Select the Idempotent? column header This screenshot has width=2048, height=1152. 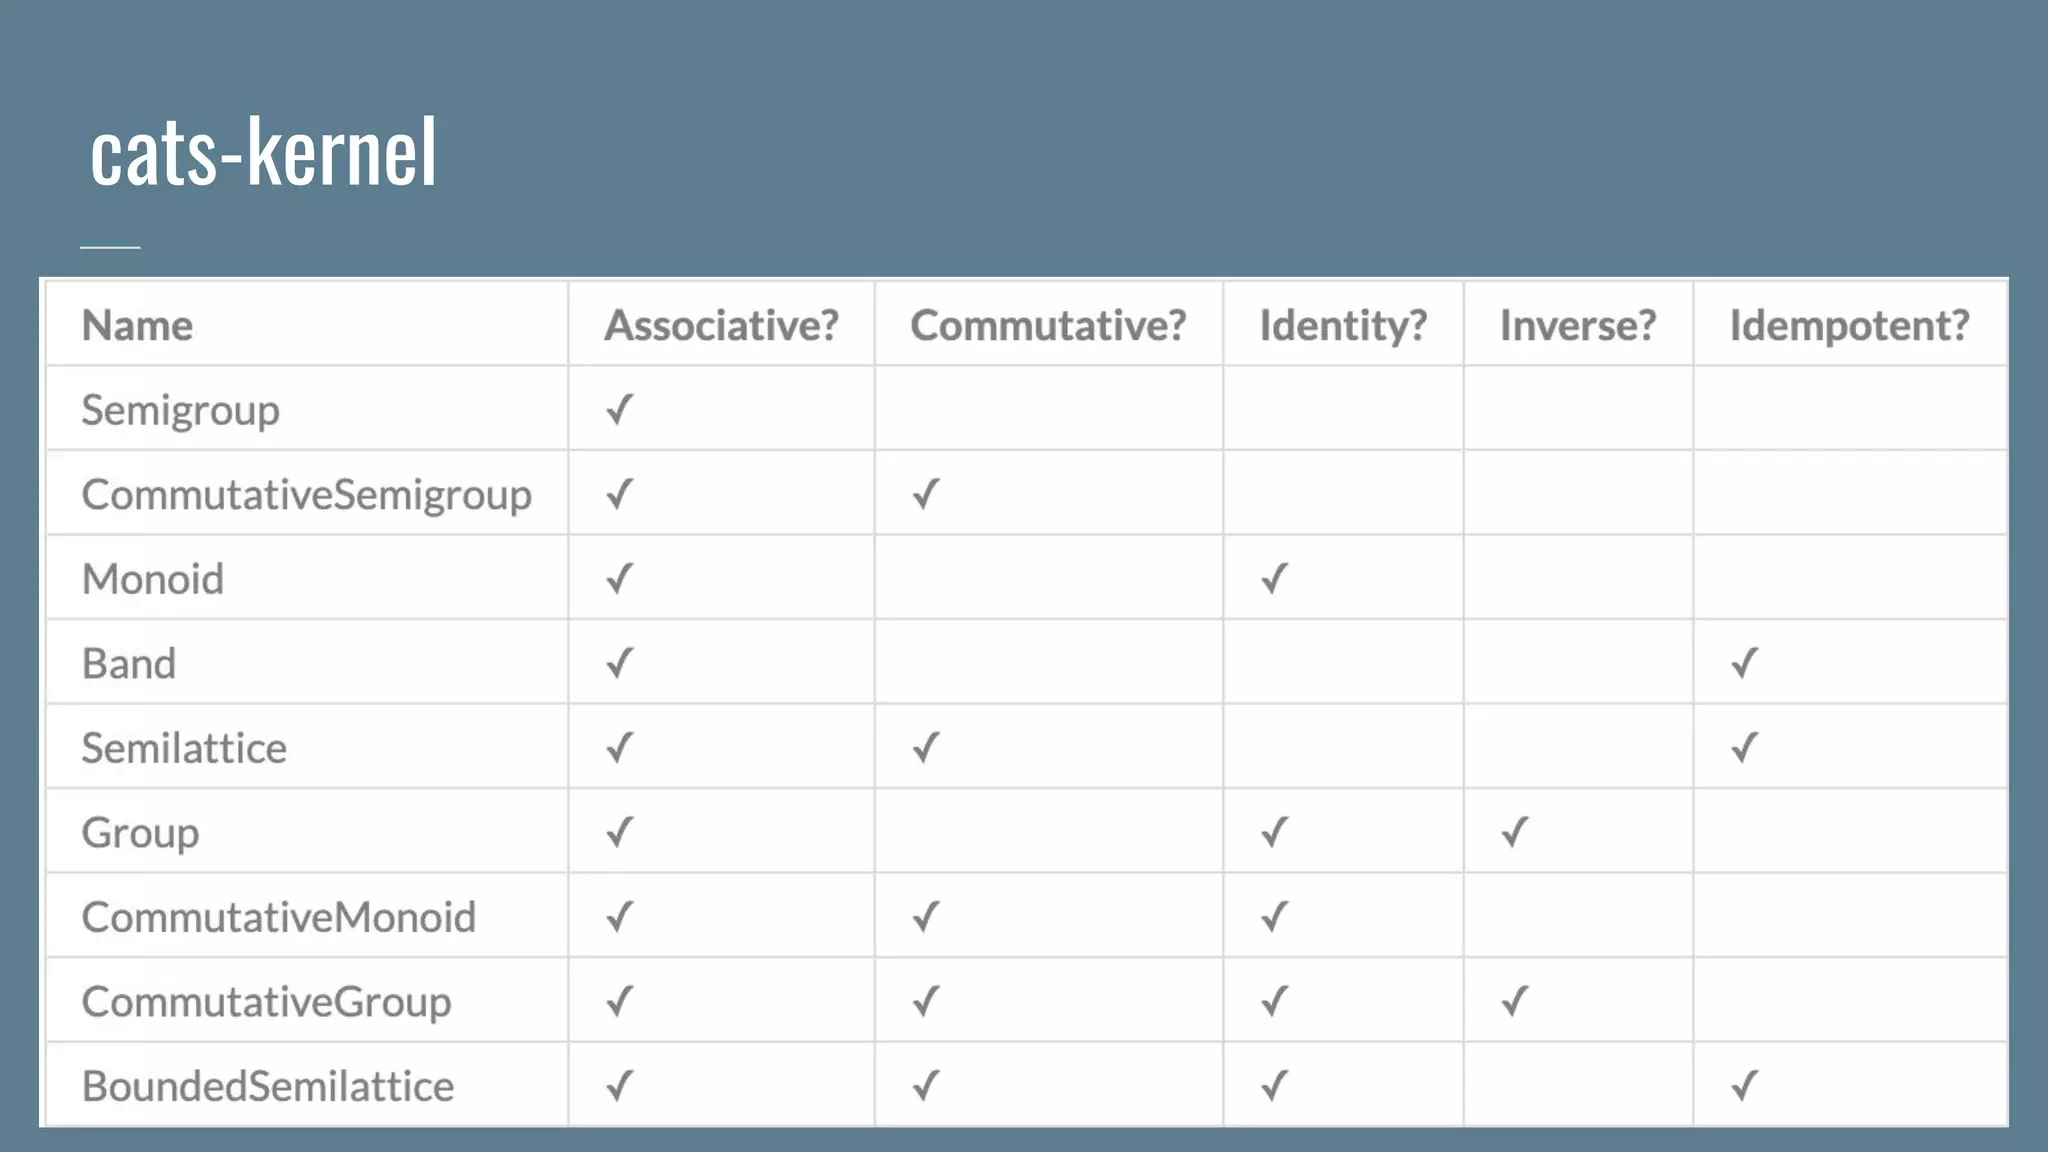tap(1849, 325)
